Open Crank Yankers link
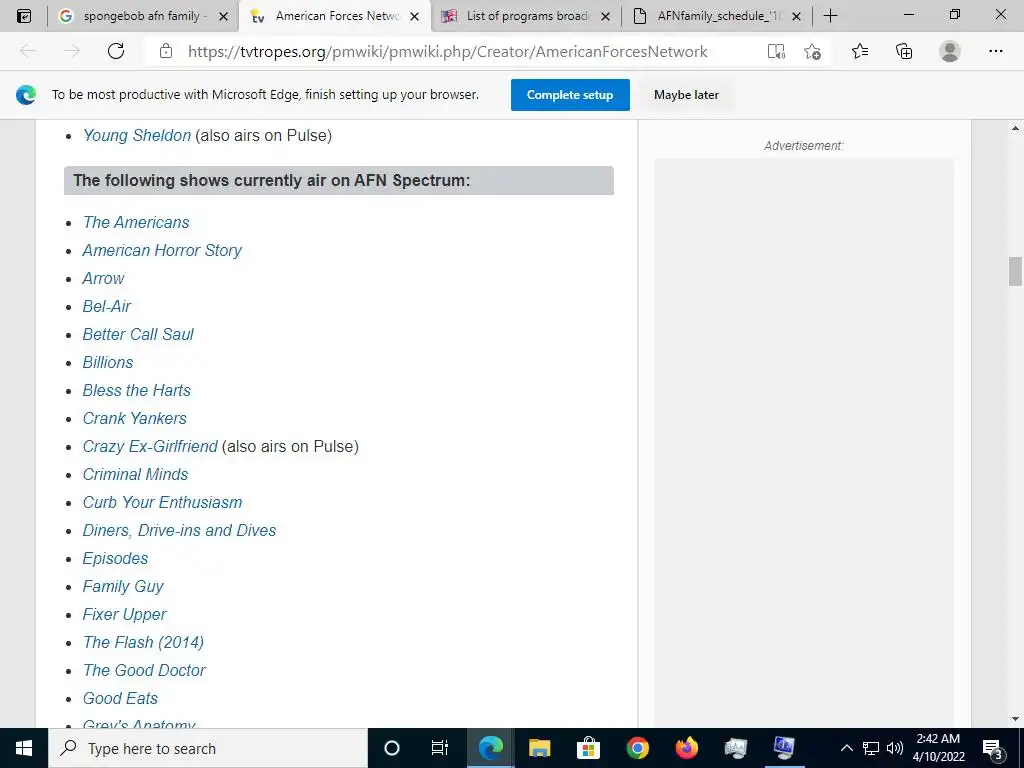Screen dimensions: 1024x768 coord(135,419)
